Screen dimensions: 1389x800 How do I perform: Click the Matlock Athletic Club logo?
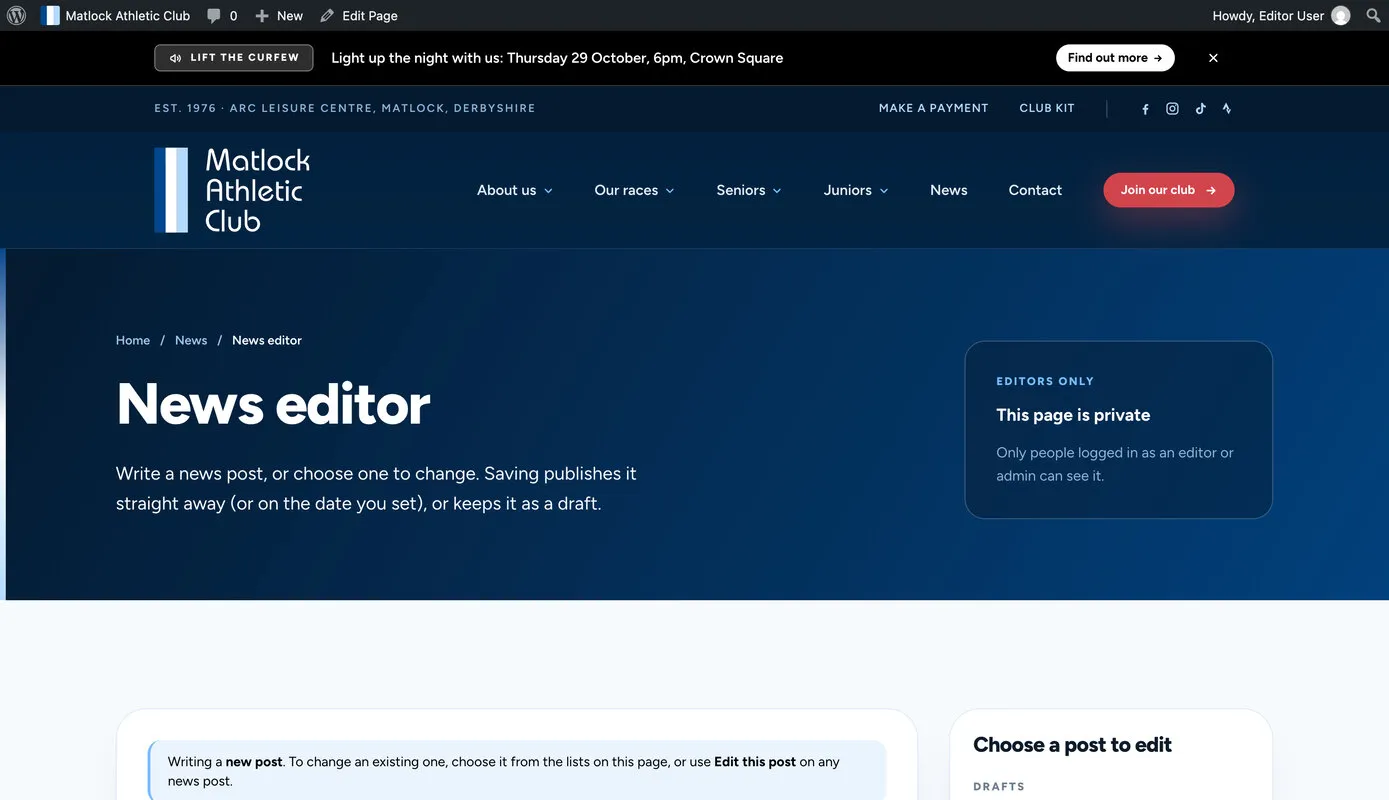click(232, 190)
